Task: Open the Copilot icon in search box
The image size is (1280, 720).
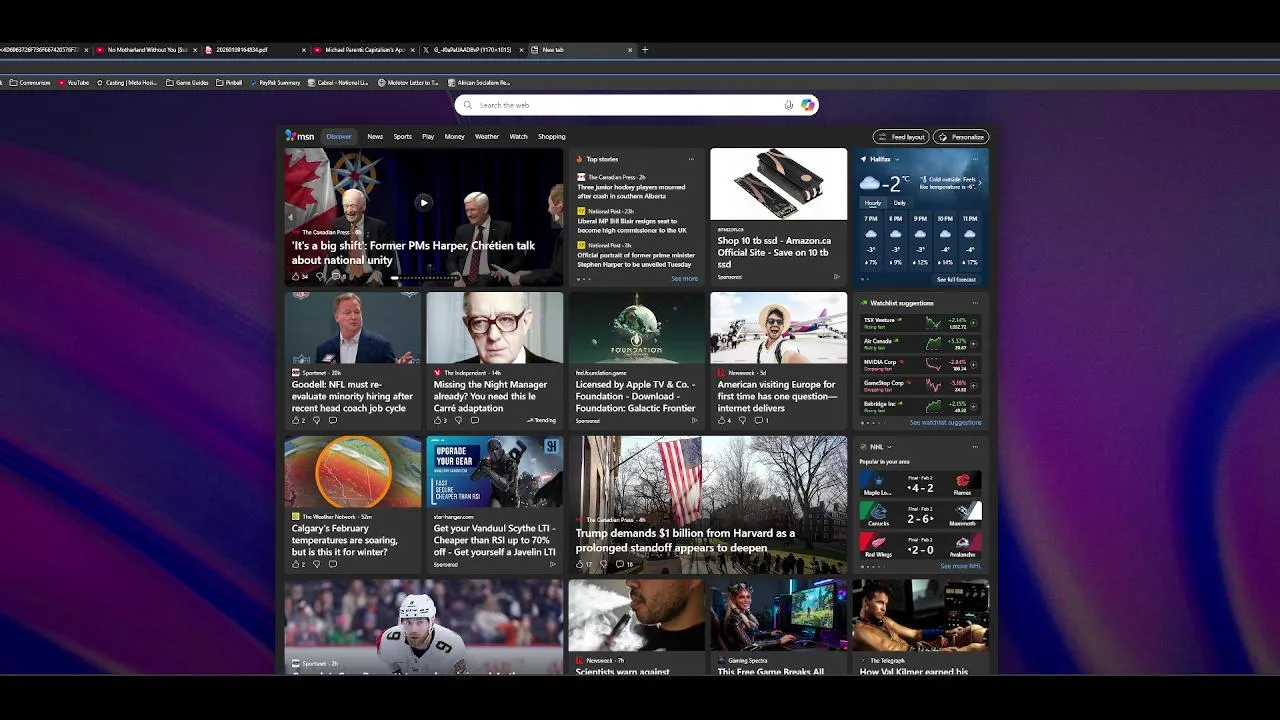Action: click(807, 105)
